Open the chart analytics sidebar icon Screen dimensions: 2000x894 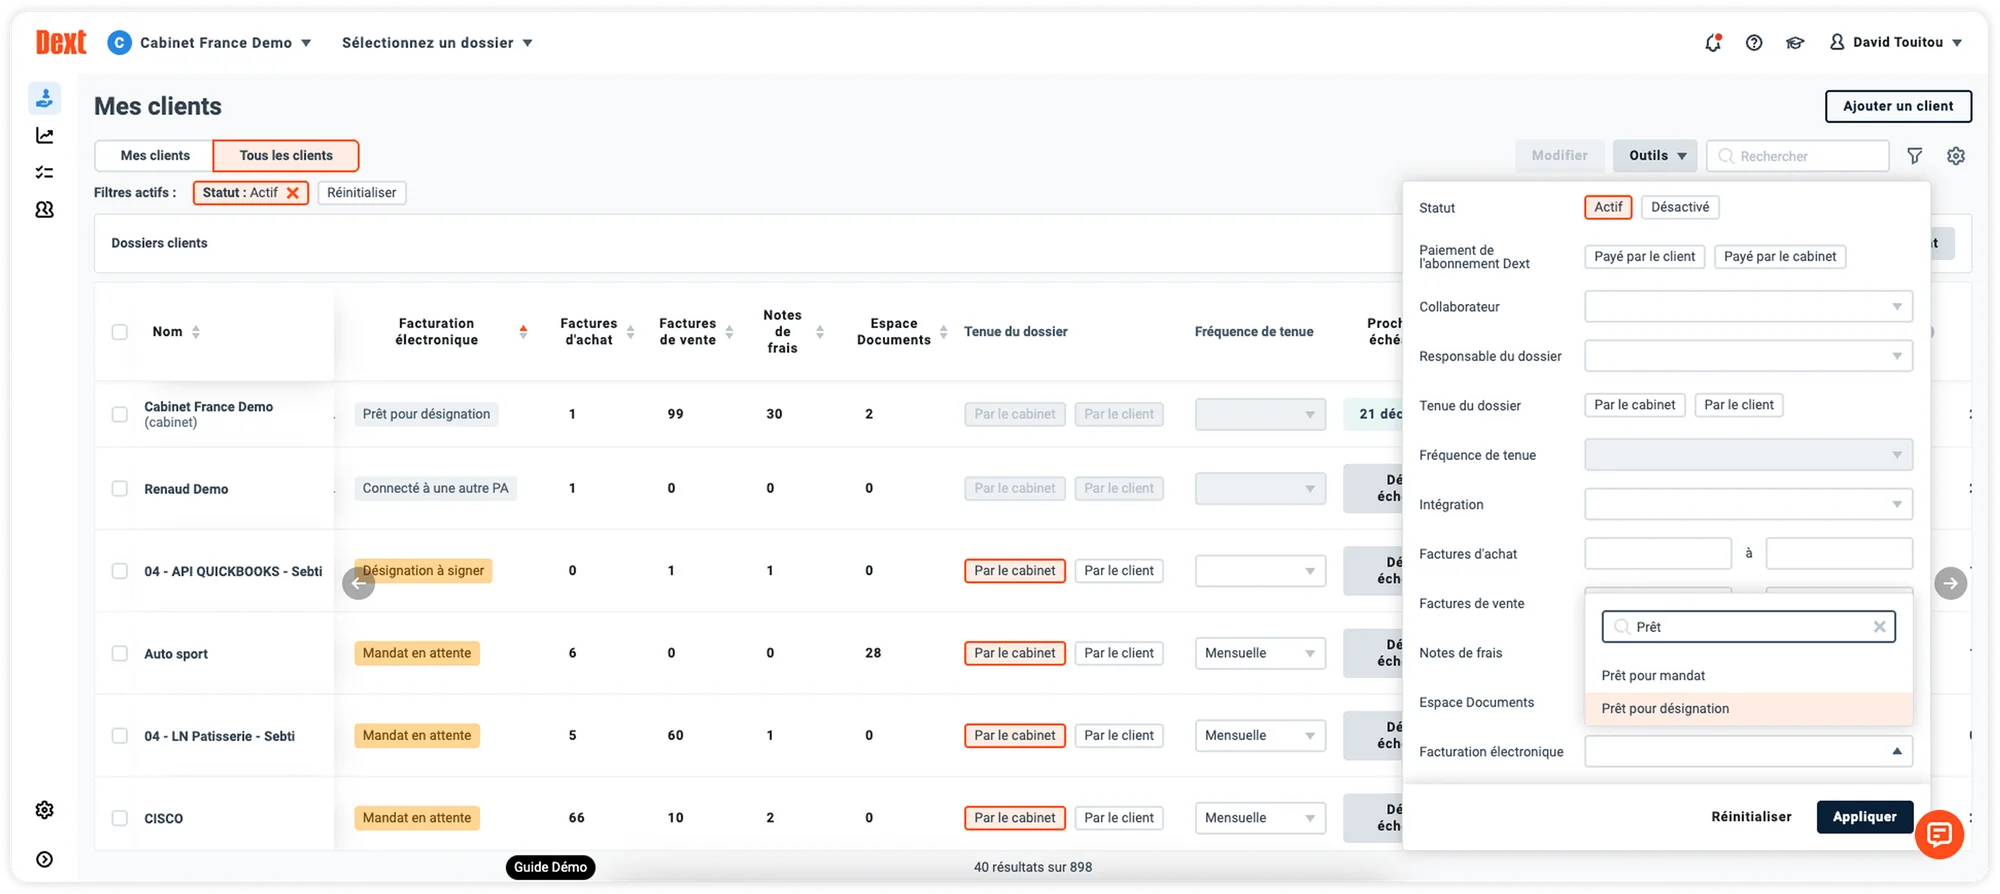click(45, 136)
